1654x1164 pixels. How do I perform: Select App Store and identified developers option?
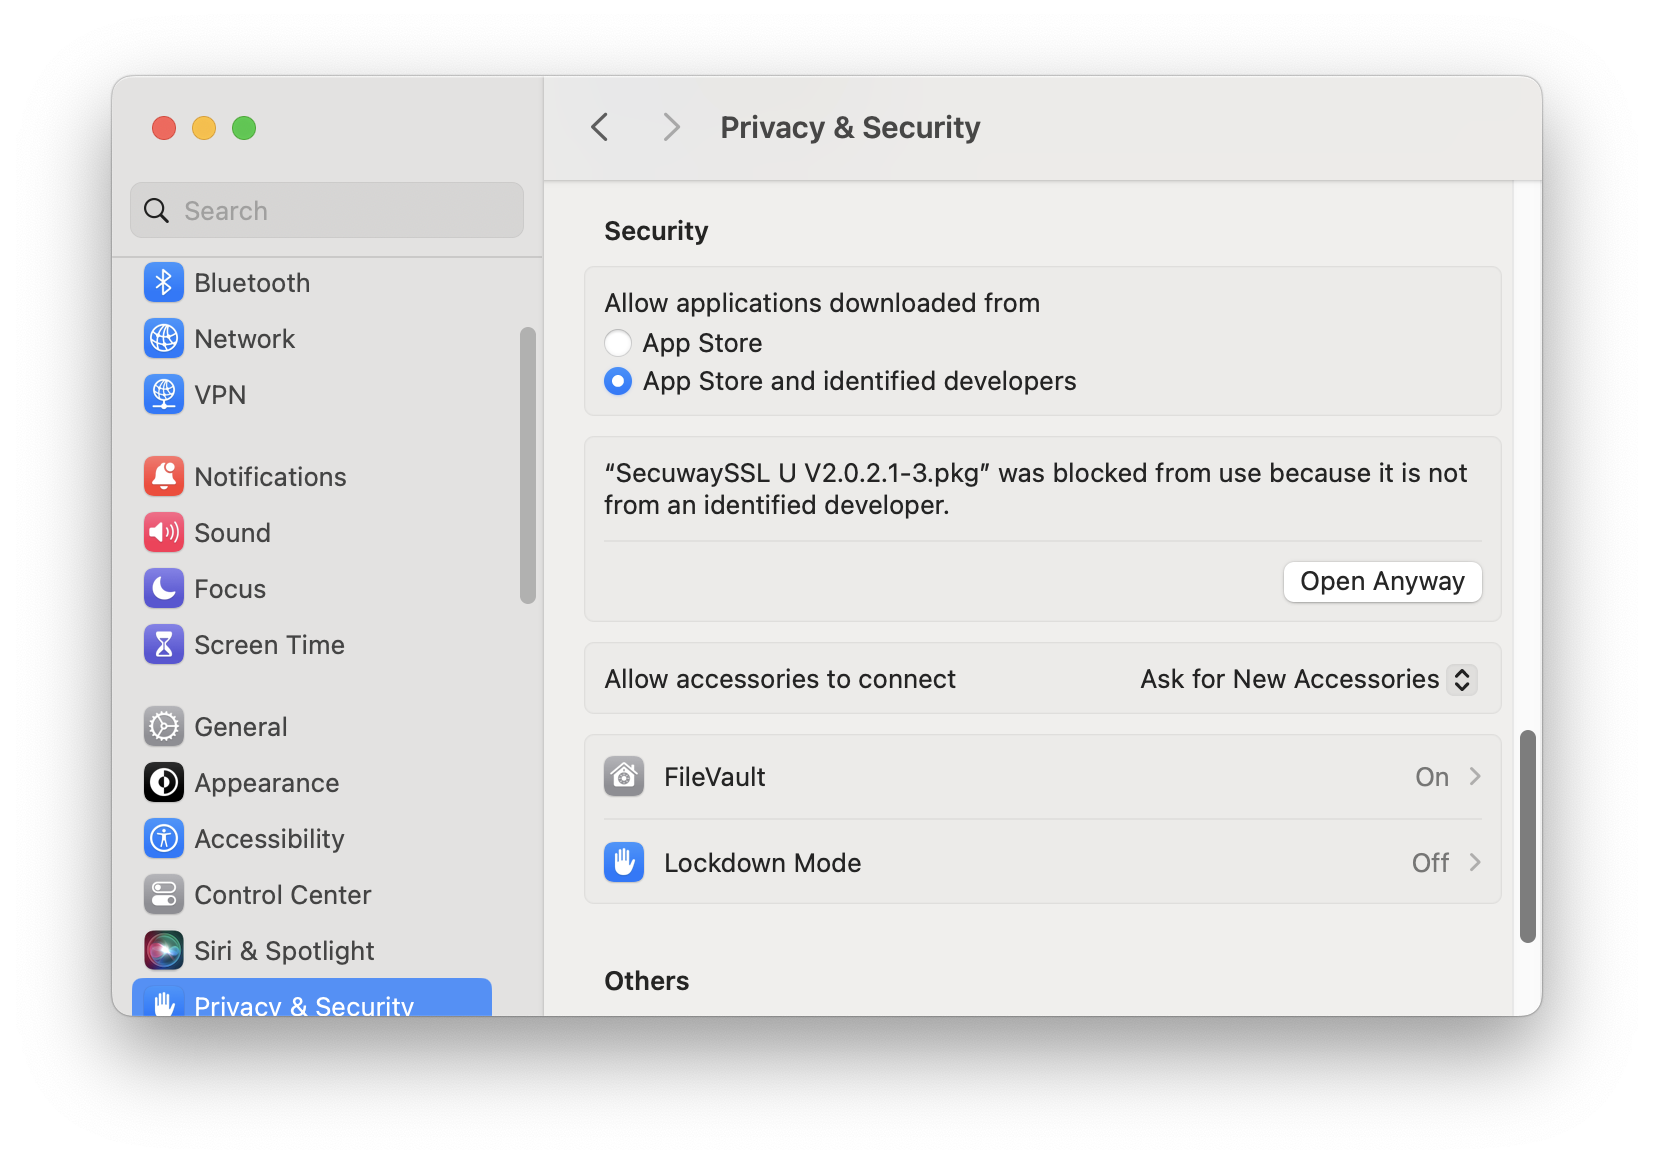(x=618, y=381)
